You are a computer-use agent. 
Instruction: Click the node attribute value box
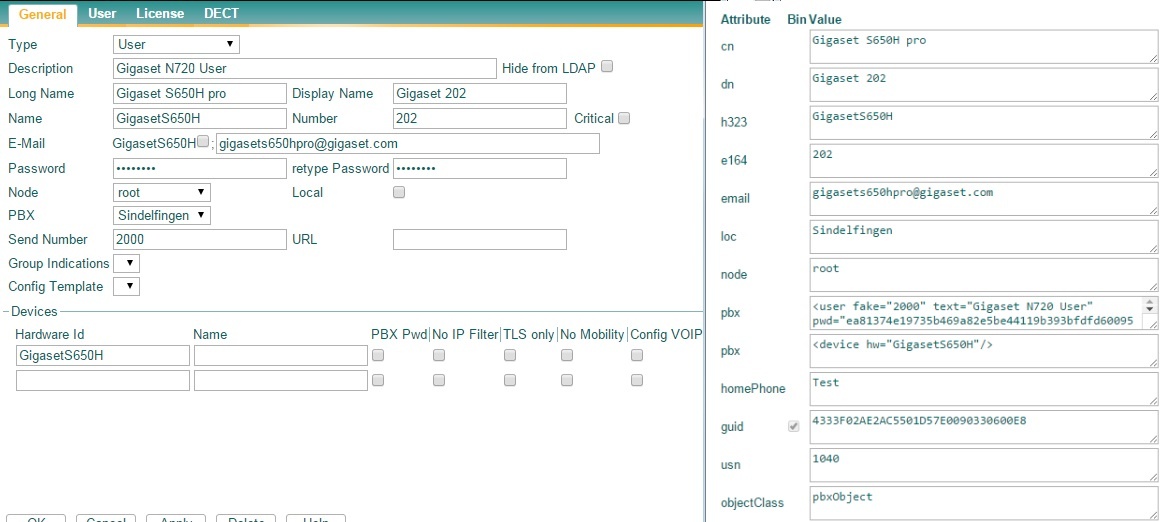984,275
